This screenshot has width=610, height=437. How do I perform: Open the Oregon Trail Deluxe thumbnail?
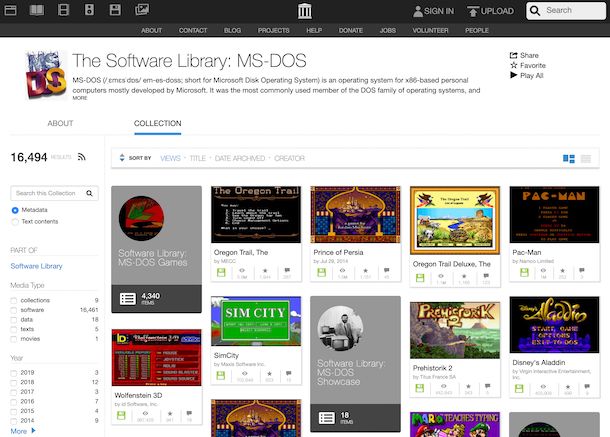pos(455,220)
